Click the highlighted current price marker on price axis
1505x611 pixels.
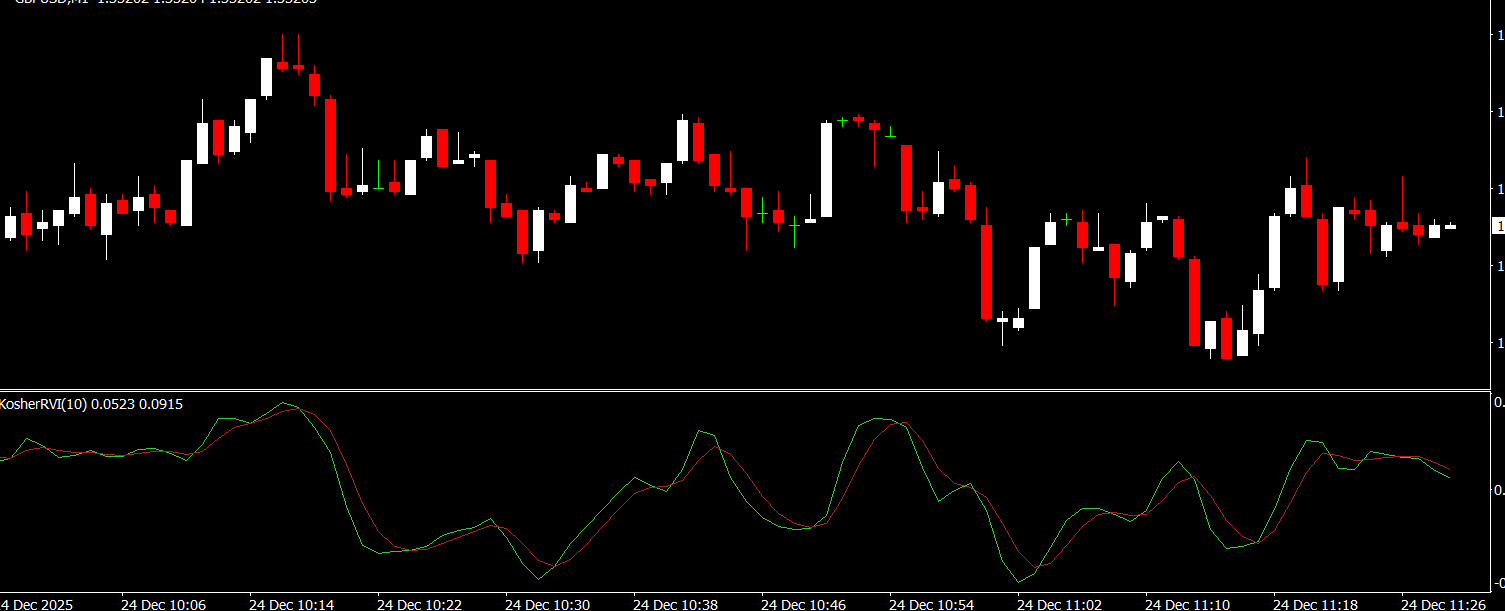[1497, 227]
